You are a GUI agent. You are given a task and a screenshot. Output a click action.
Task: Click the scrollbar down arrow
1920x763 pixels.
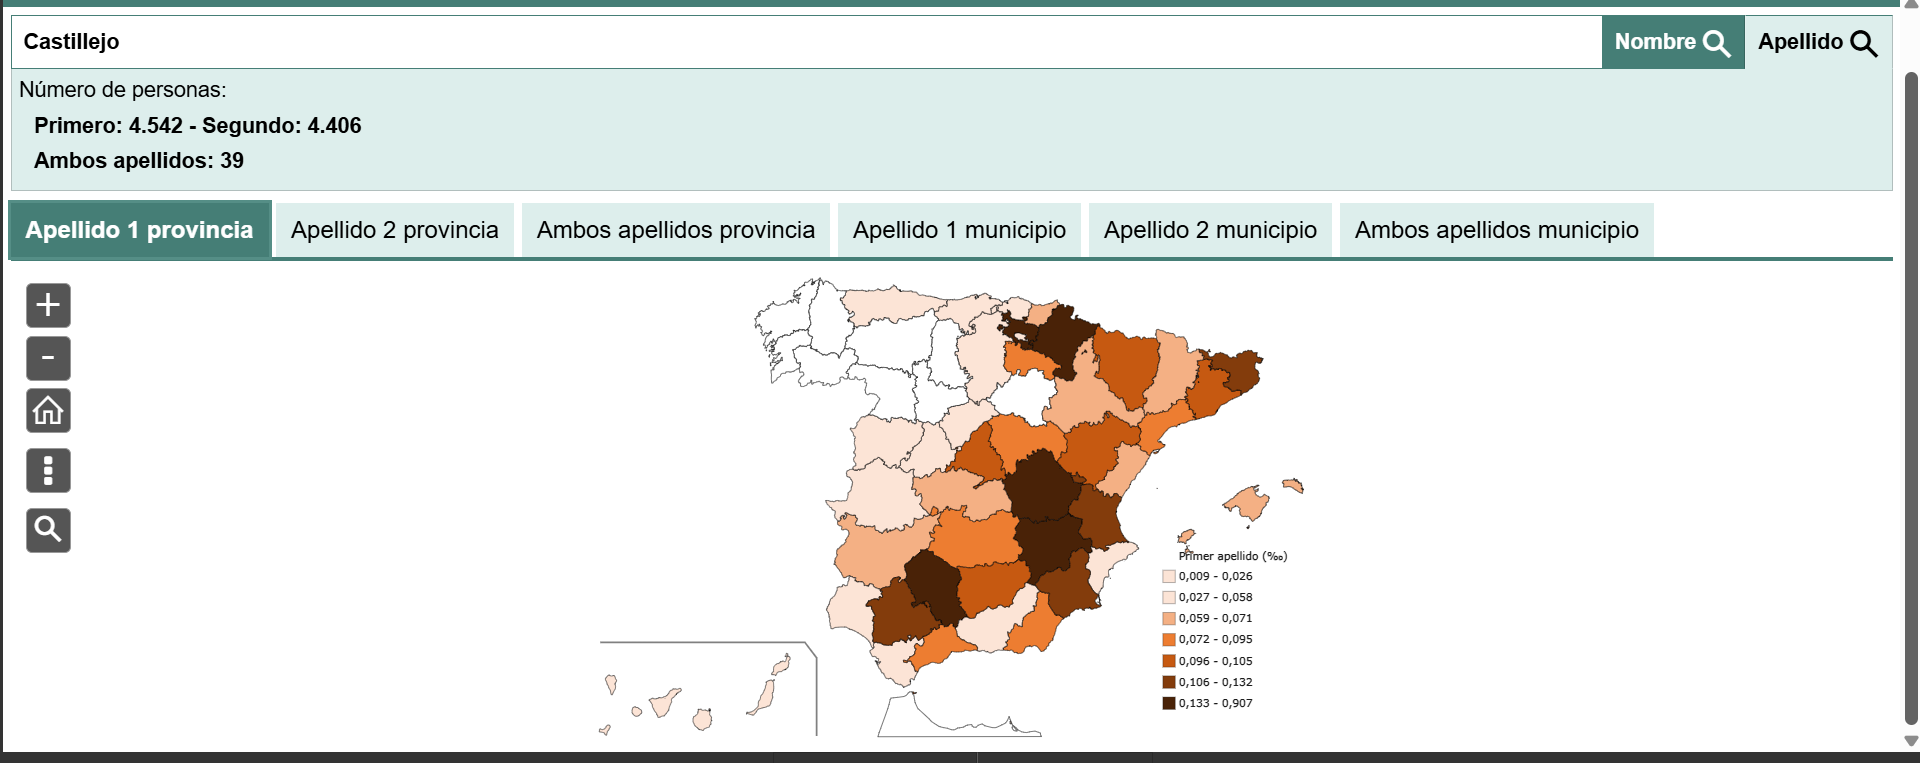coord(1911,742)
